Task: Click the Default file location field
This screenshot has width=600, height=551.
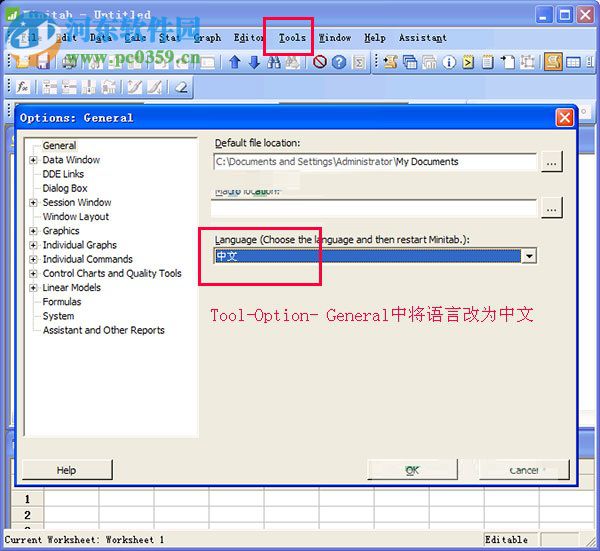Action: (x=375, y=162)
